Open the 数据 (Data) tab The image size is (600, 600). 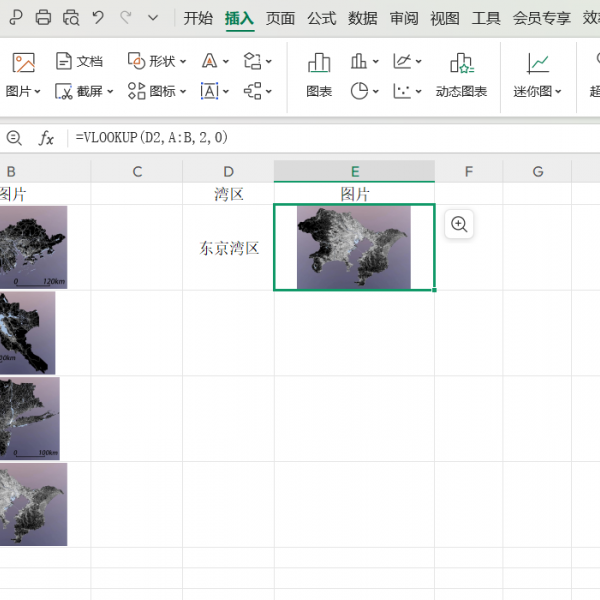[x=363, y=18]
